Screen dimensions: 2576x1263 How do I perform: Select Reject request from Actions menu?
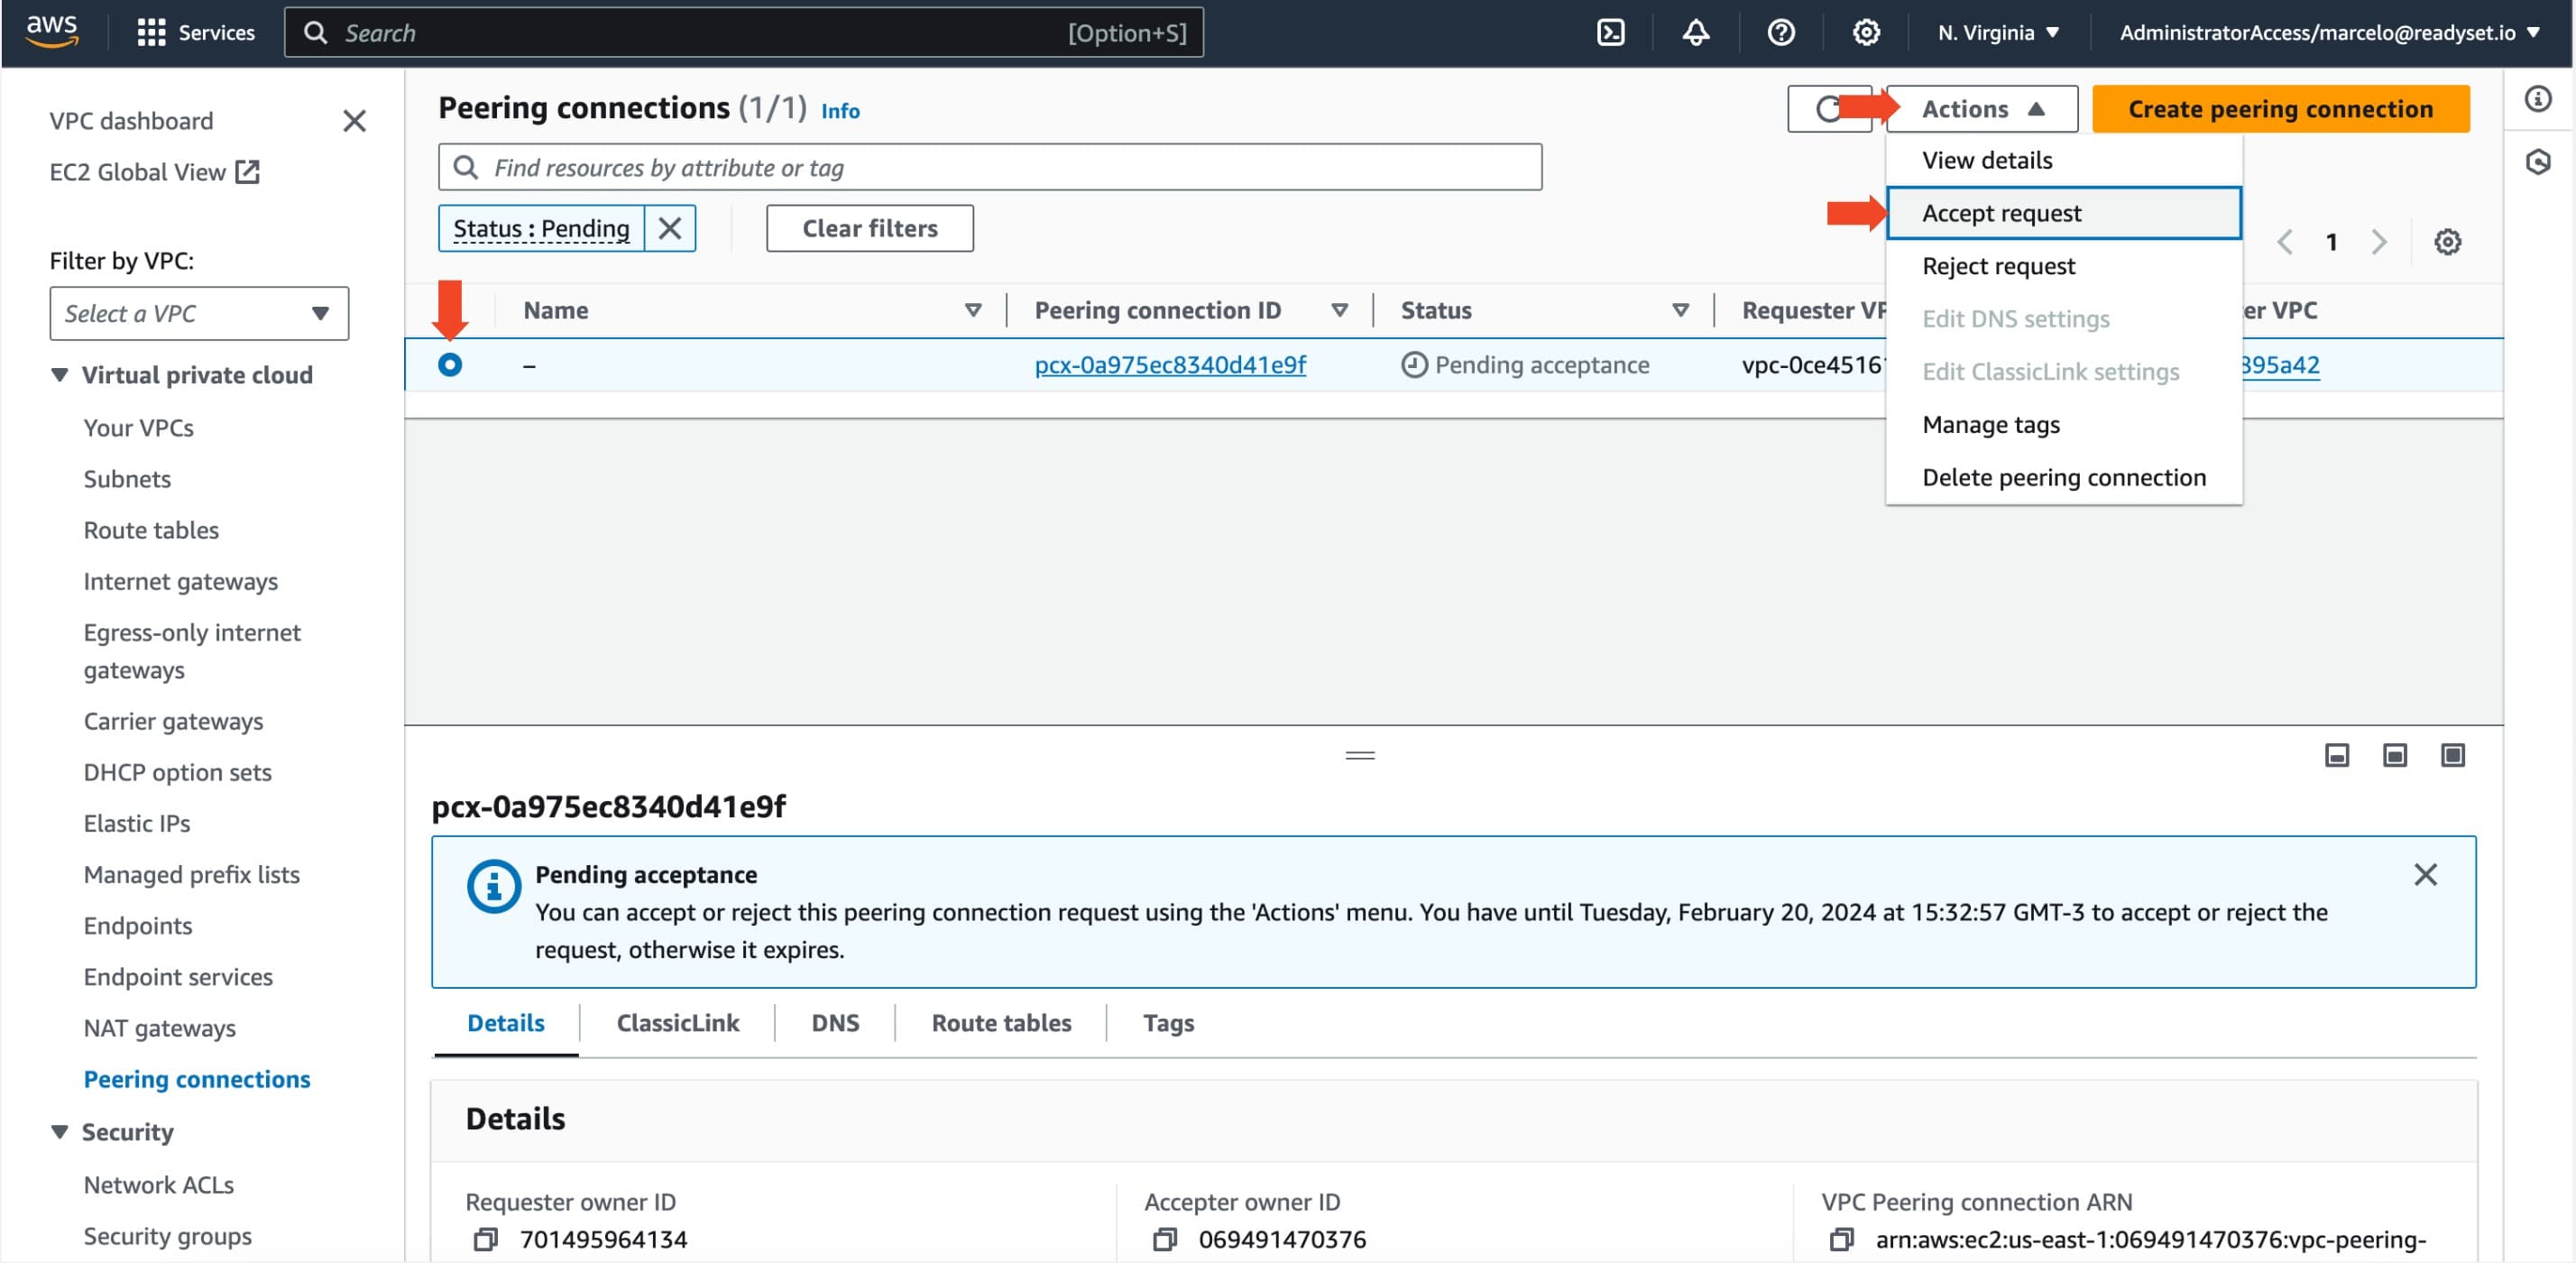pos(1998,263)
